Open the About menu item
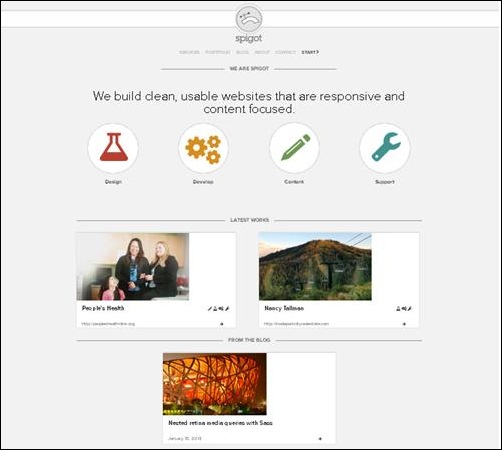Viewport: 502px width, 450px height. (262, 52)
